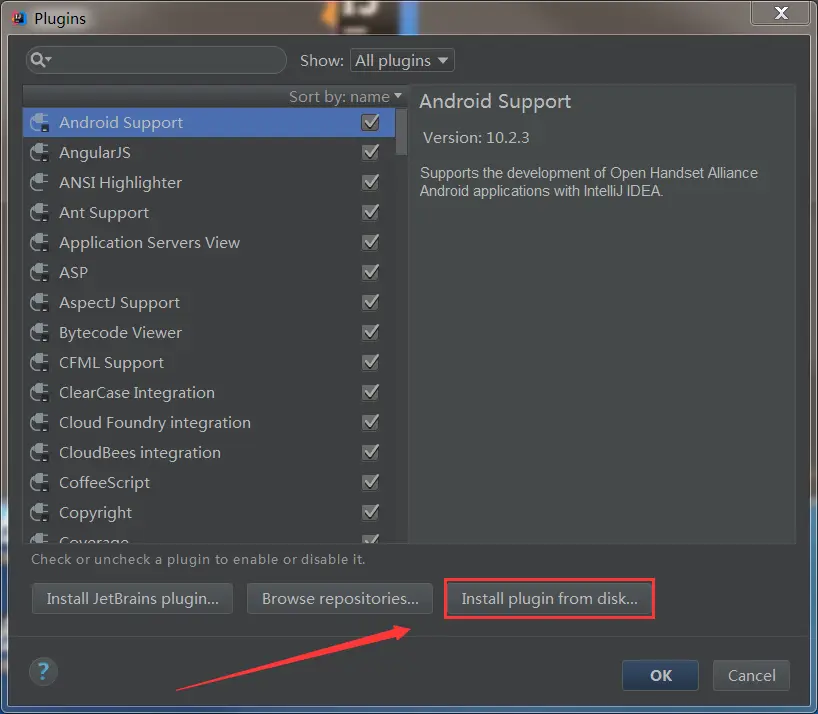Screen dimensions: 818x714
Task: Click the CloudBees integration plugin icon
Action: tap(40, 452)
